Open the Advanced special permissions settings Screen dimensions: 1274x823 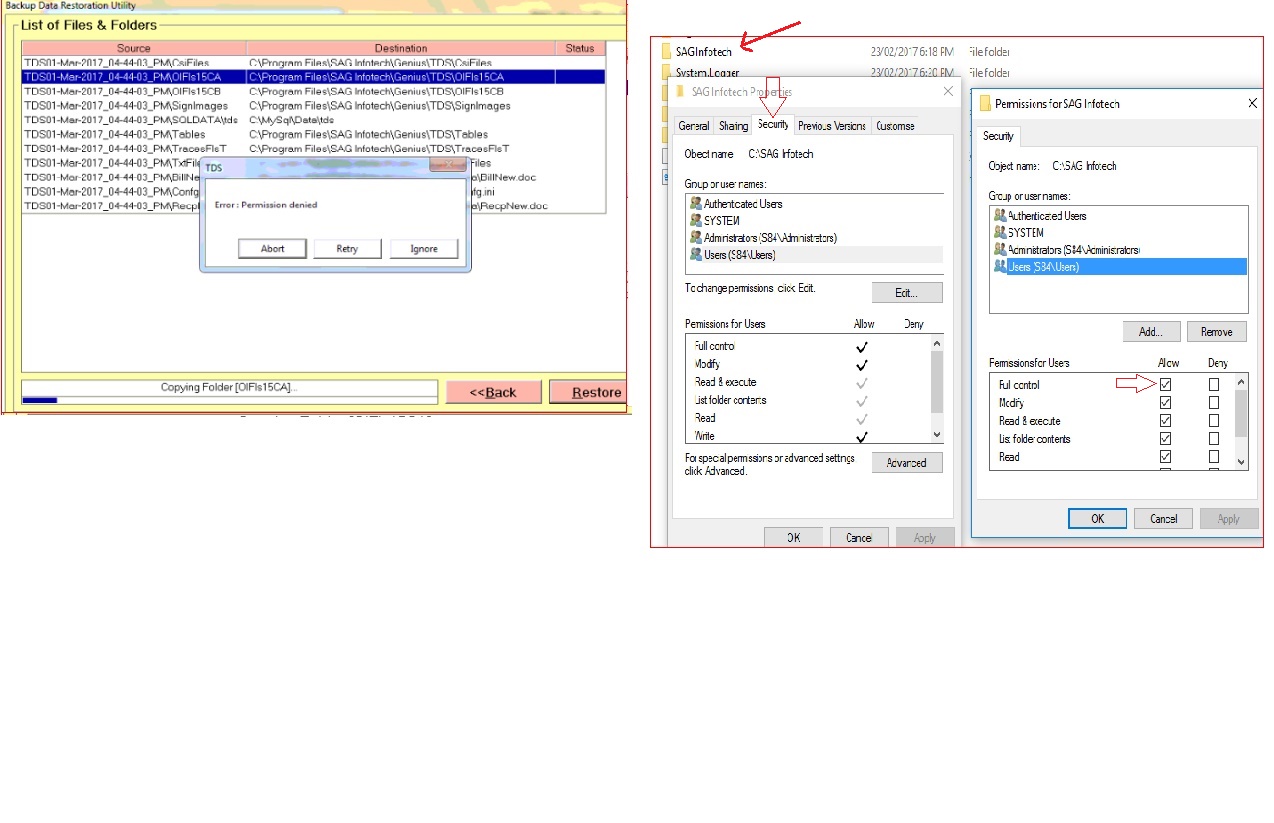906,463
